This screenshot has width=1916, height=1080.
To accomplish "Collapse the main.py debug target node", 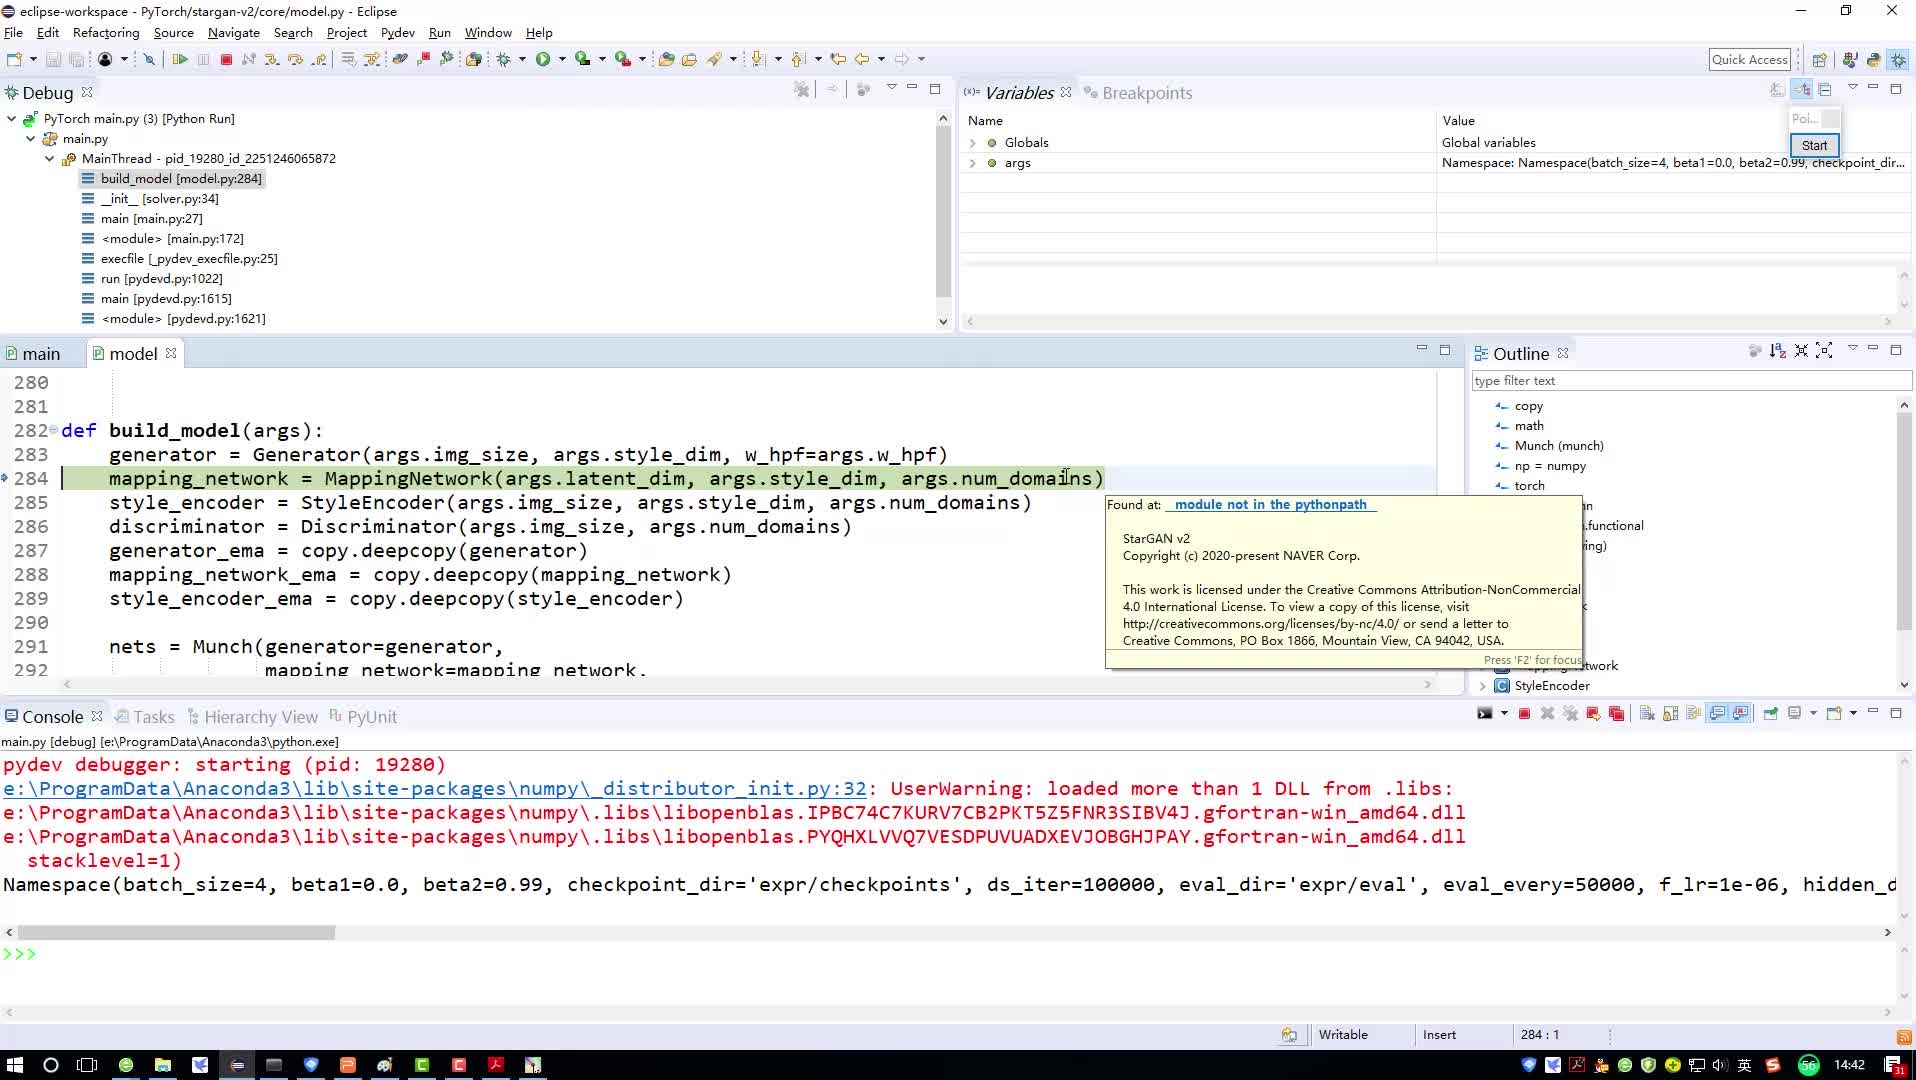I will 30,139.
